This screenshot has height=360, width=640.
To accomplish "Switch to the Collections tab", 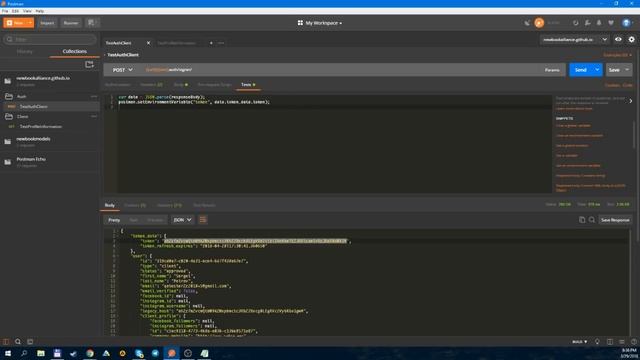I will click(74, 51).
